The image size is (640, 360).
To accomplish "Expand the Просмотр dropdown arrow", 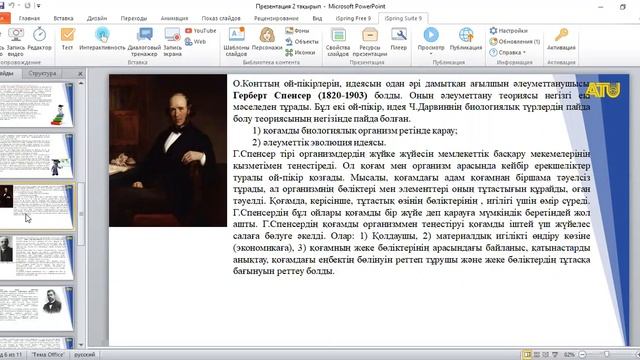I will (431, 54).
